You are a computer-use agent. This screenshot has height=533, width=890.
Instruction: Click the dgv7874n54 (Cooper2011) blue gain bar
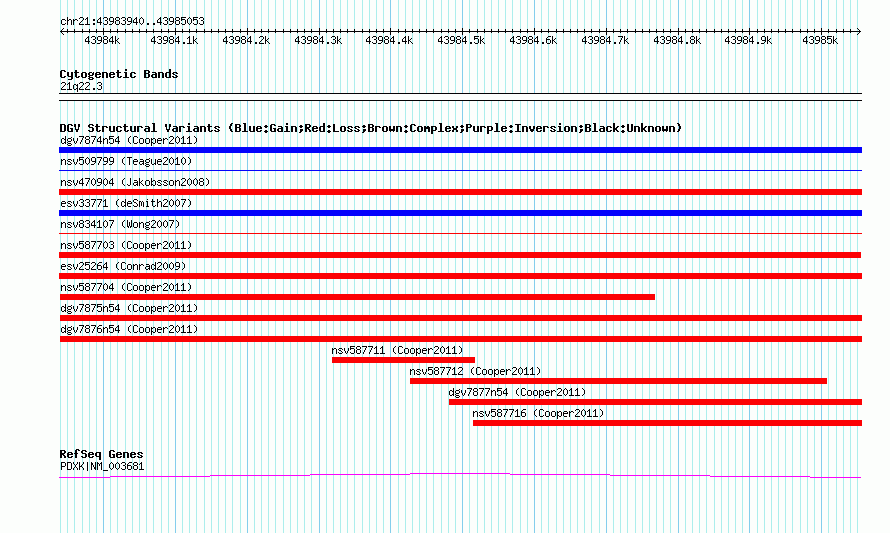tap(460, 150)
